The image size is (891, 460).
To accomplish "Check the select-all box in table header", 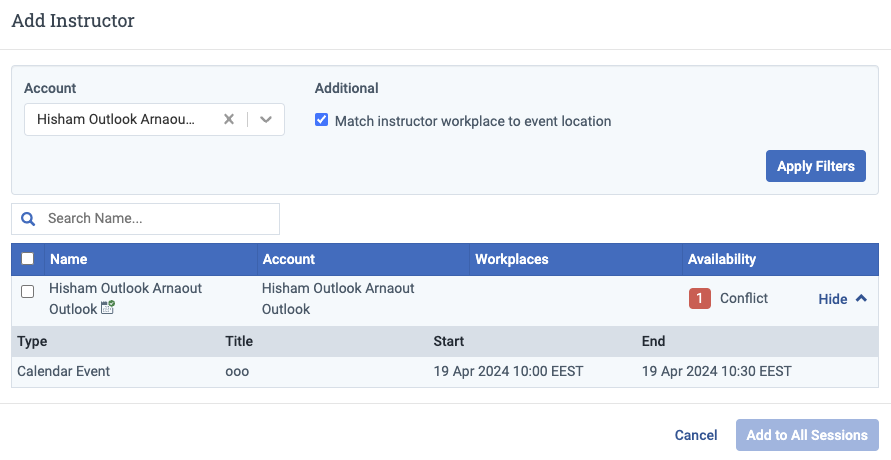I will [x=27, y=259].
